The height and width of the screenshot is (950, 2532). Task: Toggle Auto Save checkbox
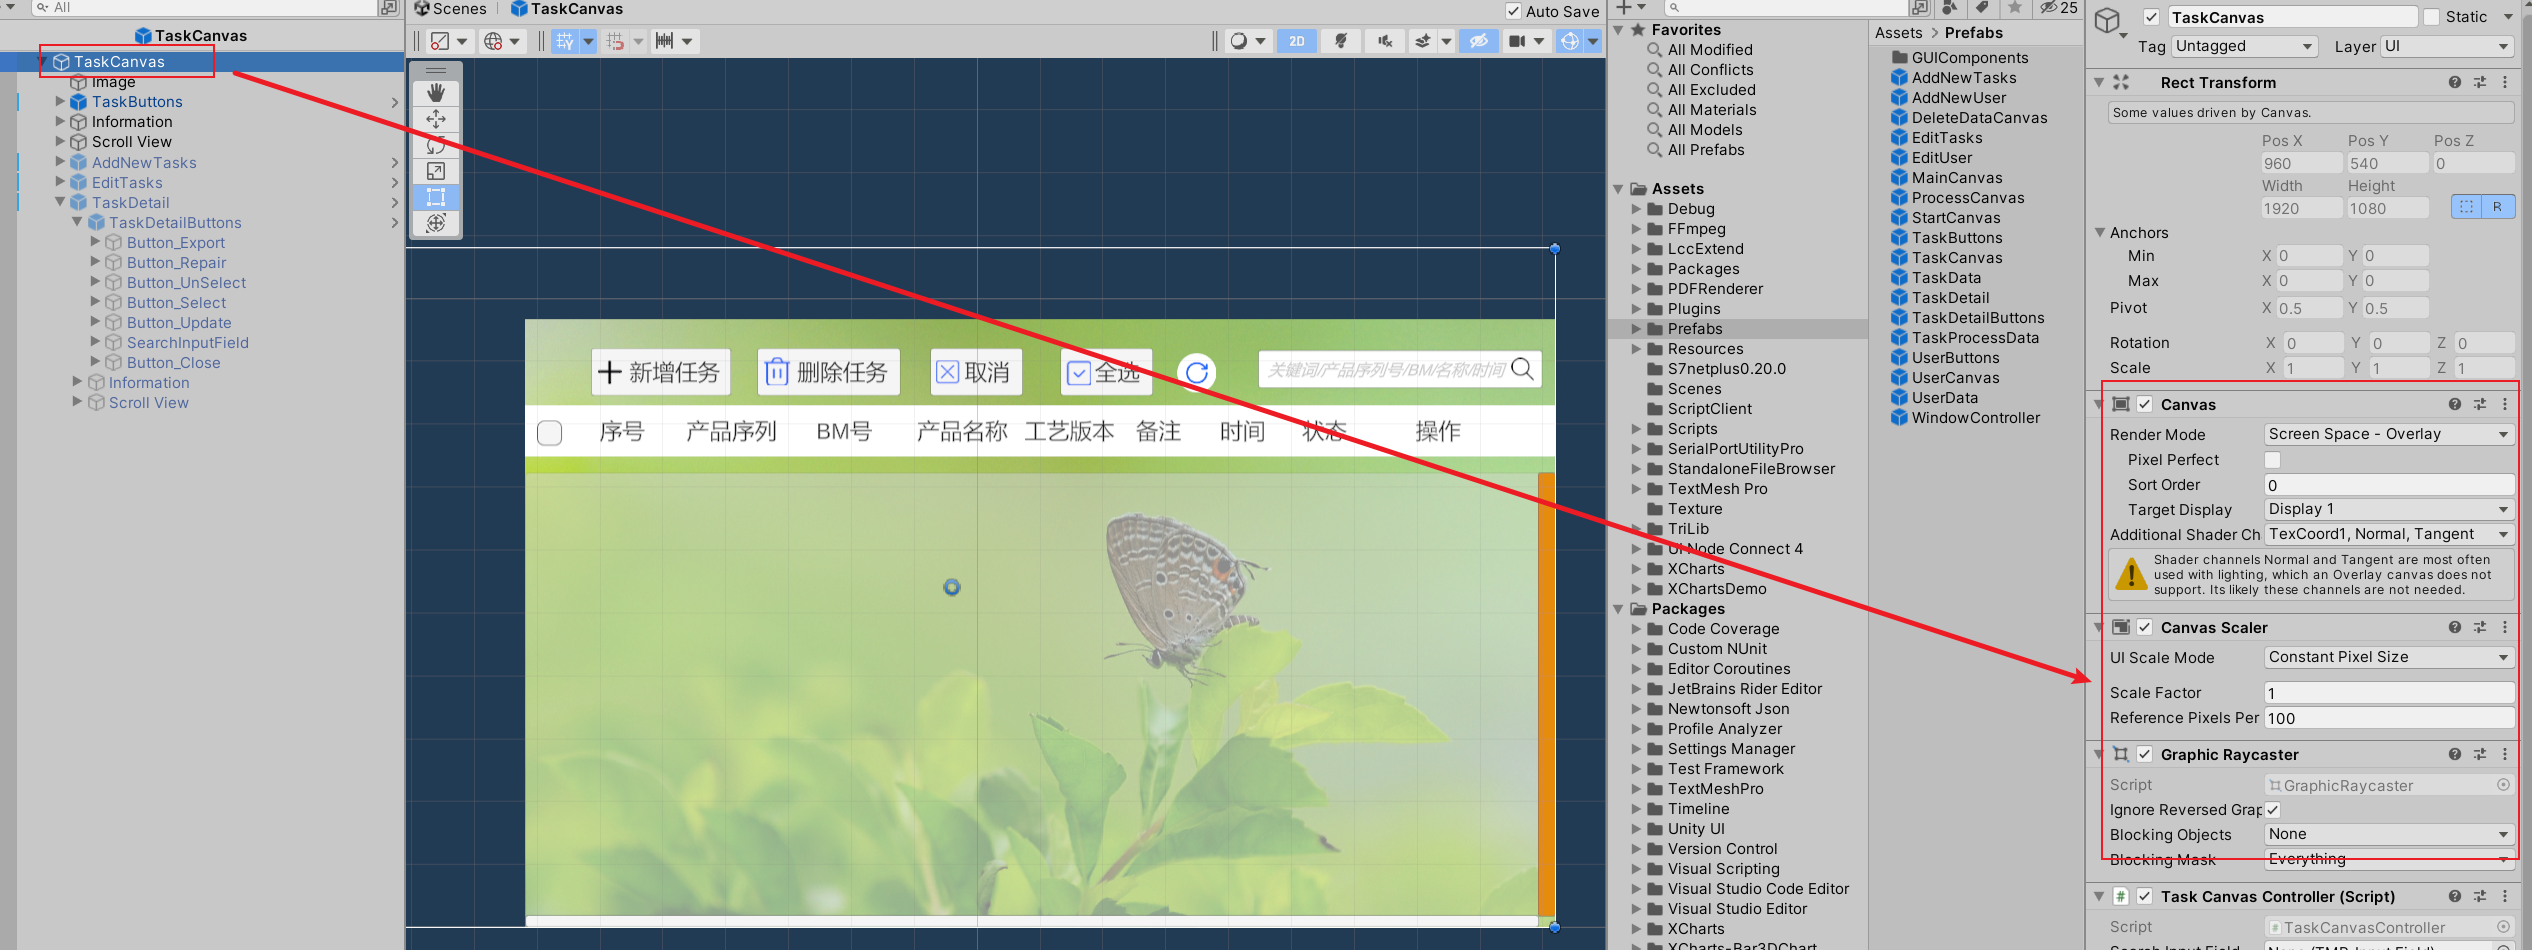click(1514, 11)
